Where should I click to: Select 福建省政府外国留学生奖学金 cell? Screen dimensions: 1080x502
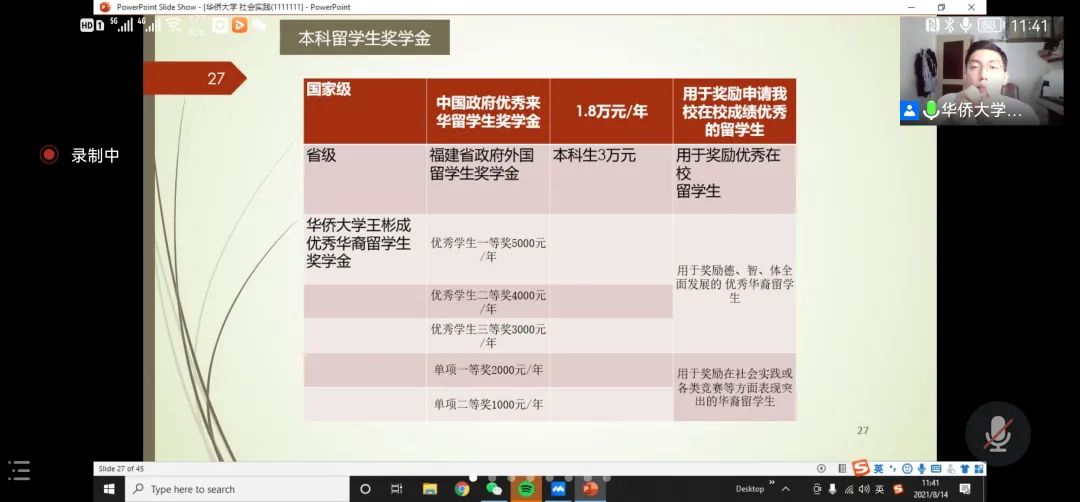pyautogui.click(x=488, y=178)
